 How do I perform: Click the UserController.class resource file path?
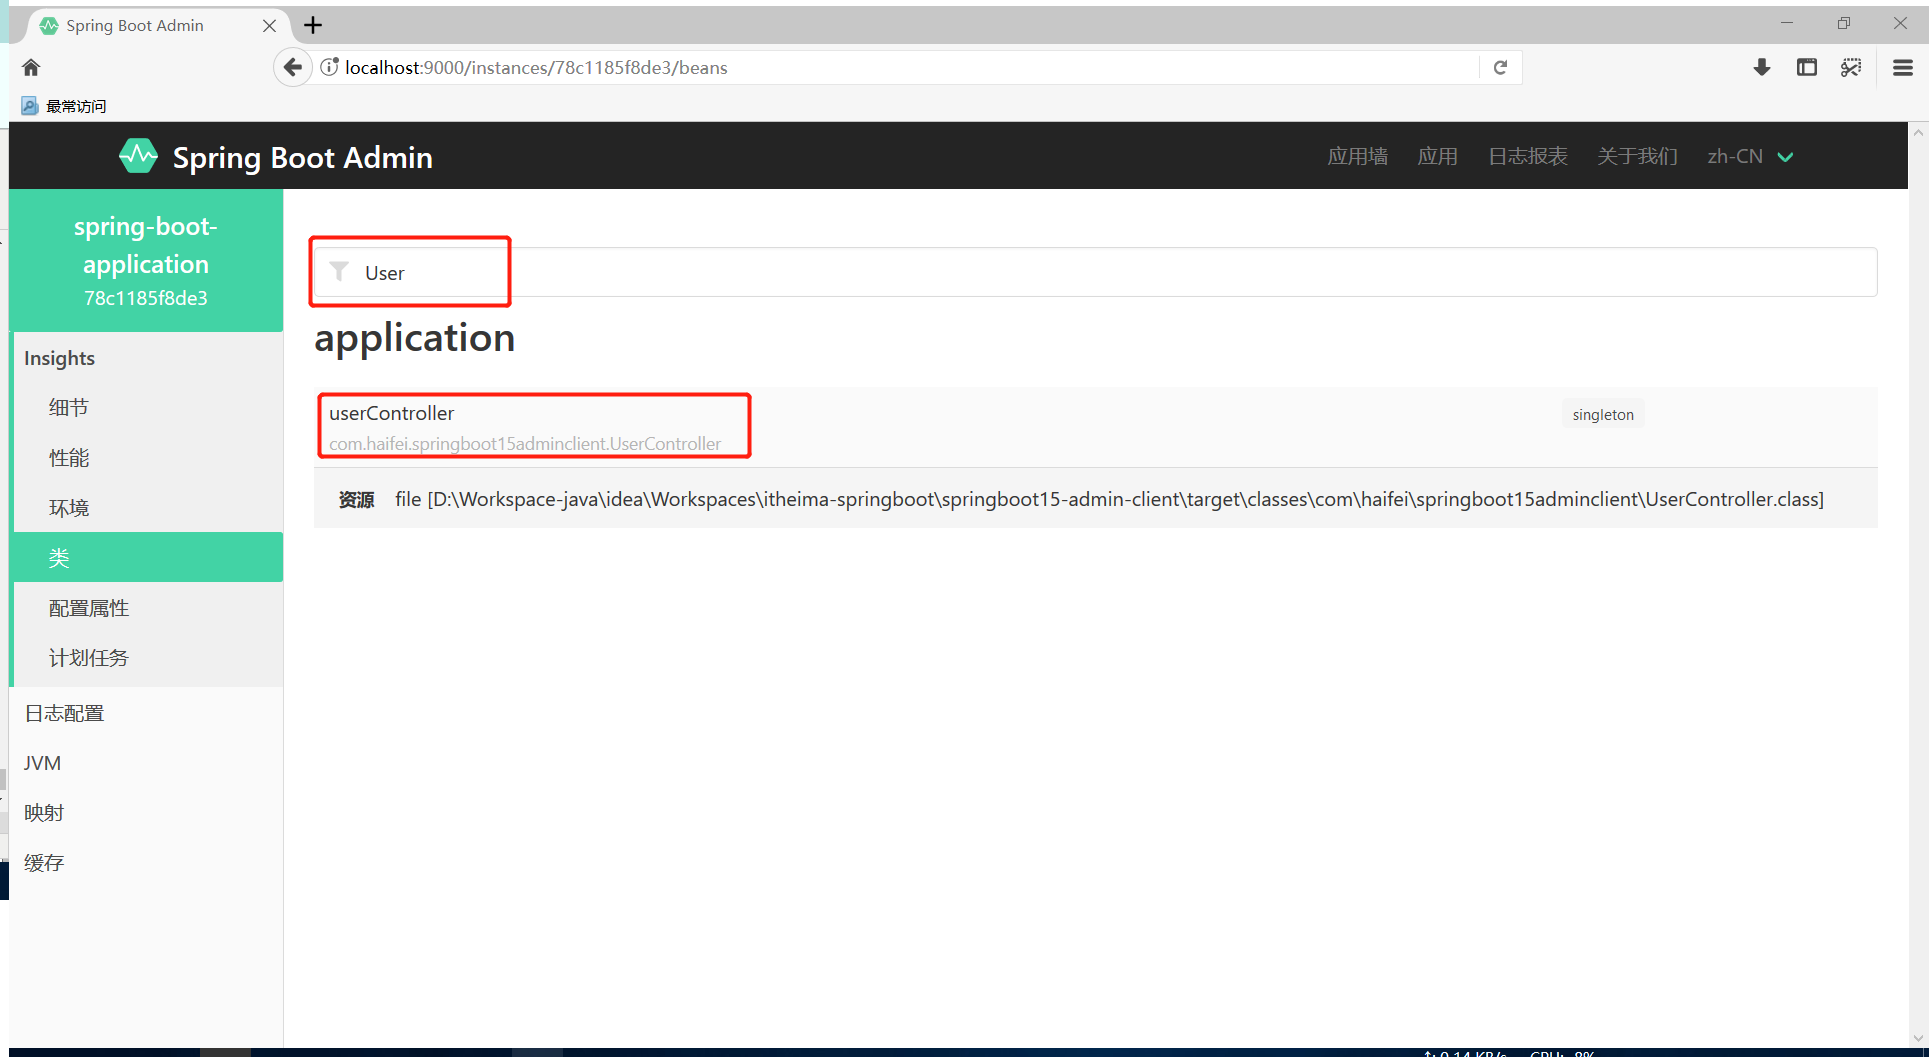point(1109,499)
